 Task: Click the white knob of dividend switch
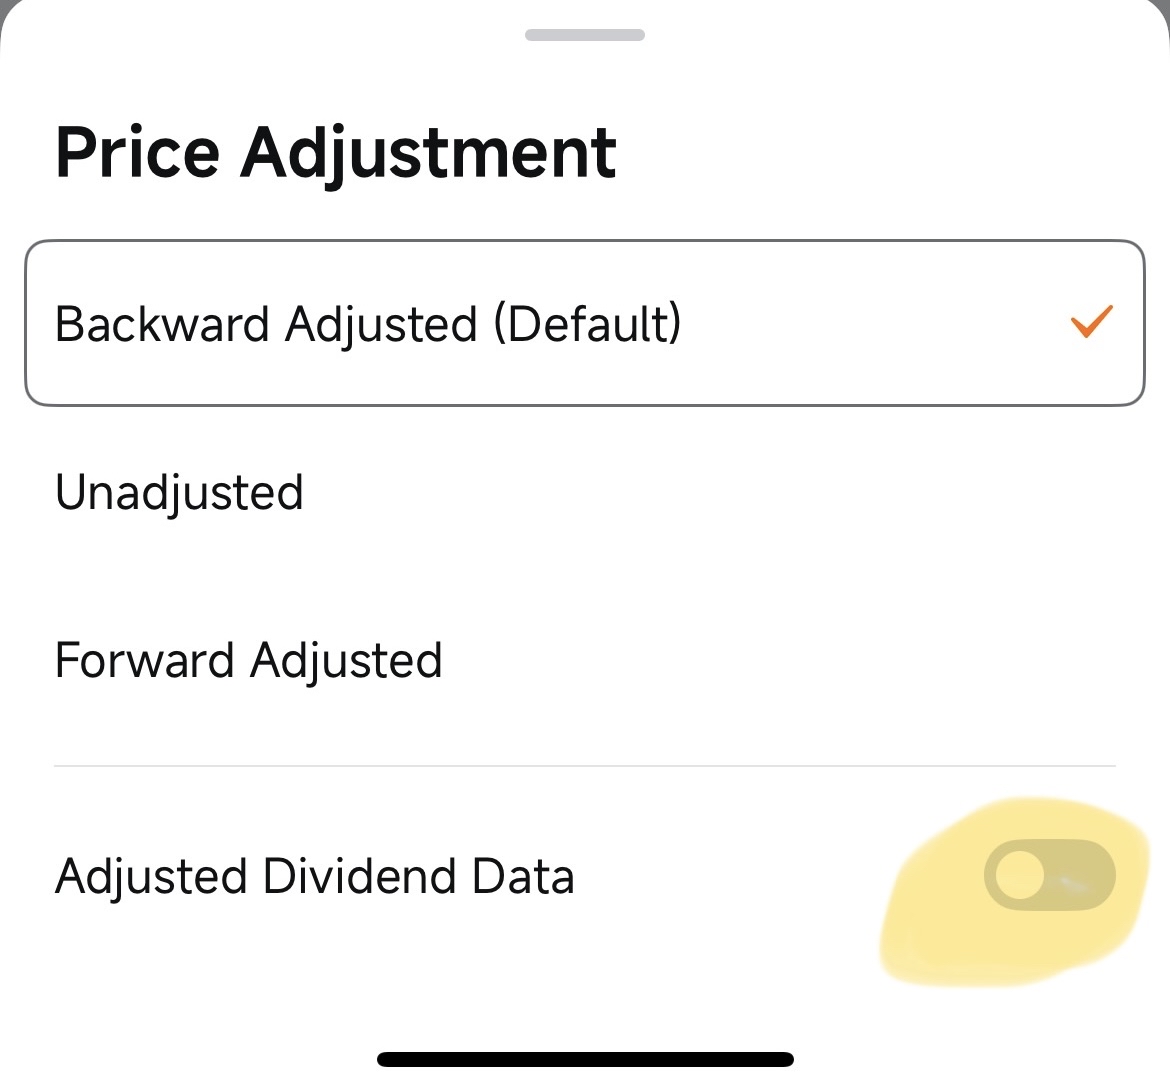(x=1020, y=875)
